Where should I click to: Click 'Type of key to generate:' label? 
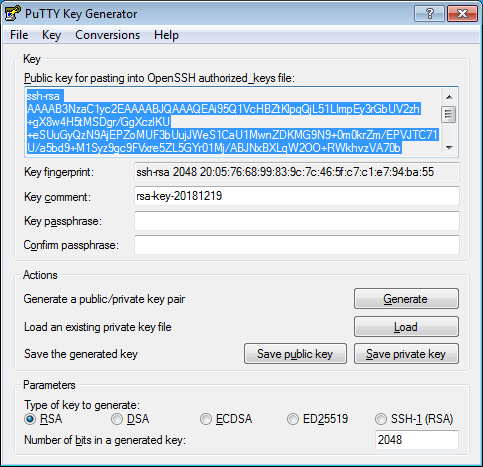82,405
